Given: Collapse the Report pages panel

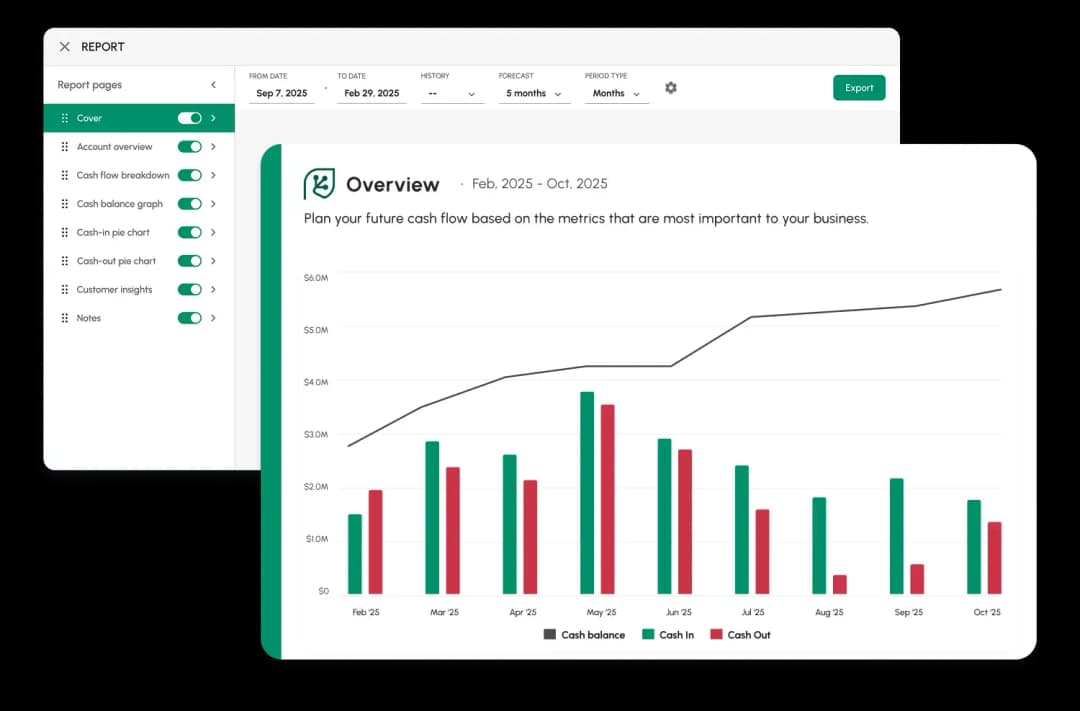Looking at the screenshot, I should point(213,85).
